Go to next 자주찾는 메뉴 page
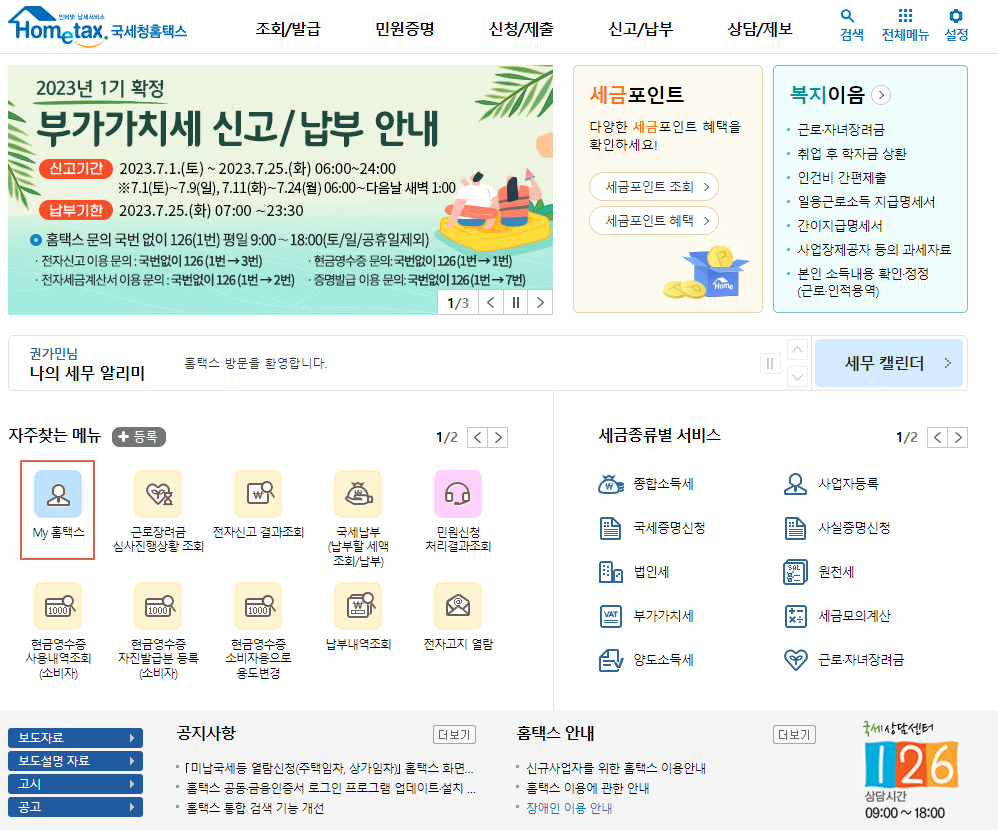This screenshot has height=830, width=998. point(498,437)
